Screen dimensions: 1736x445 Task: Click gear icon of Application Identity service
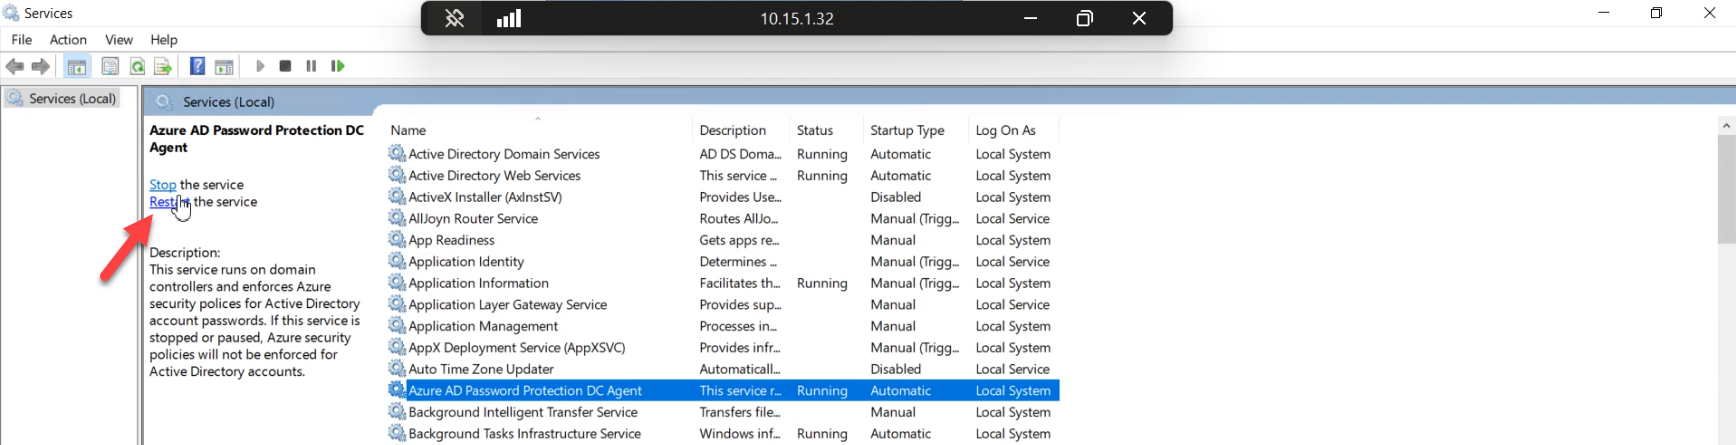[x=397, y=261]
